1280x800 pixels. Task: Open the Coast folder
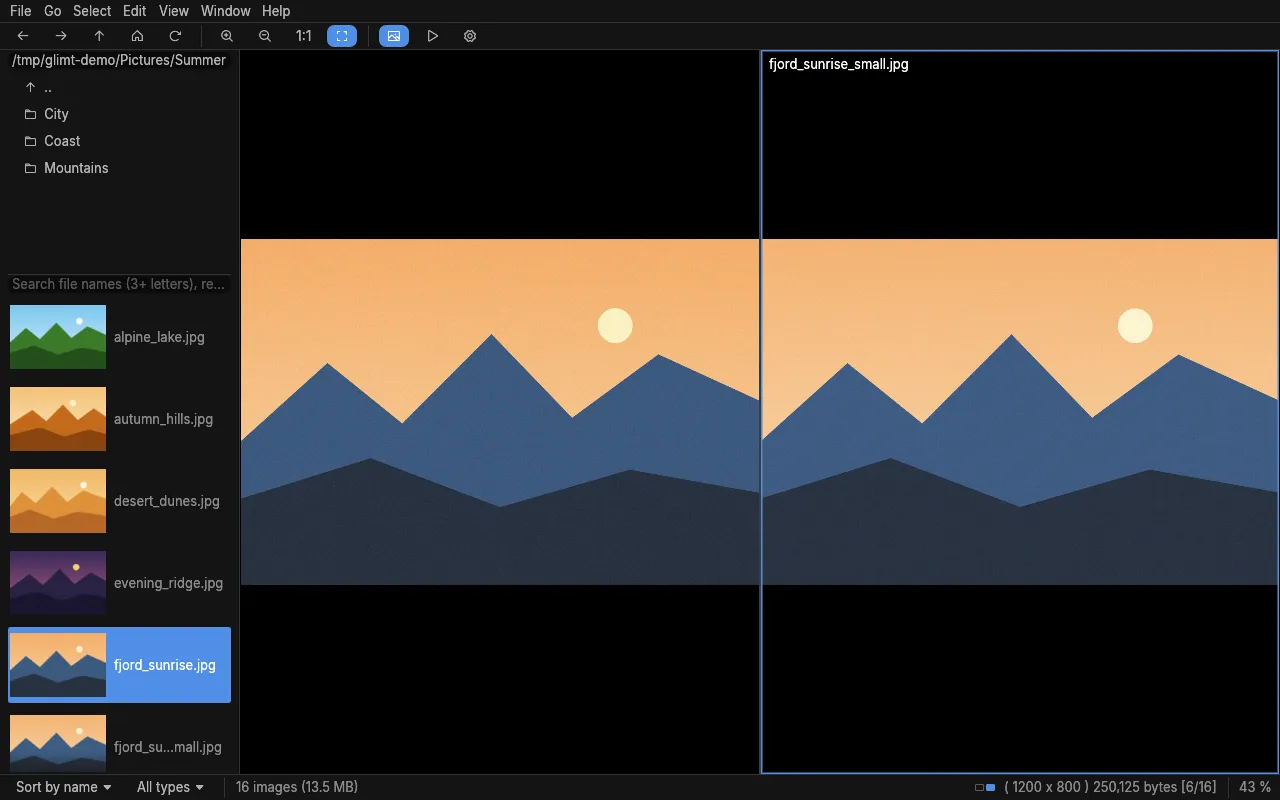119,141
